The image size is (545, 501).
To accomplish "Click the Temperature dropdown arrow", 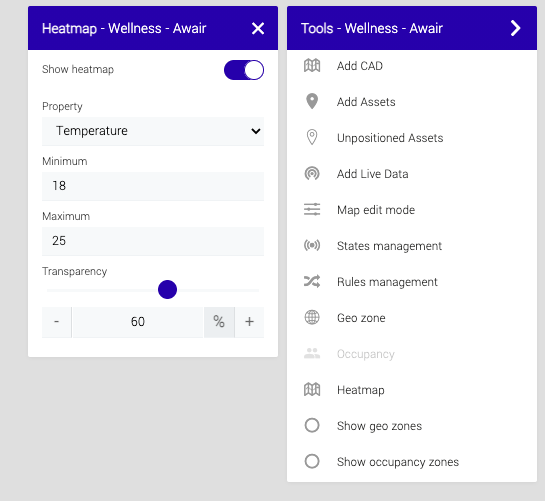I will tap(256, 131).
